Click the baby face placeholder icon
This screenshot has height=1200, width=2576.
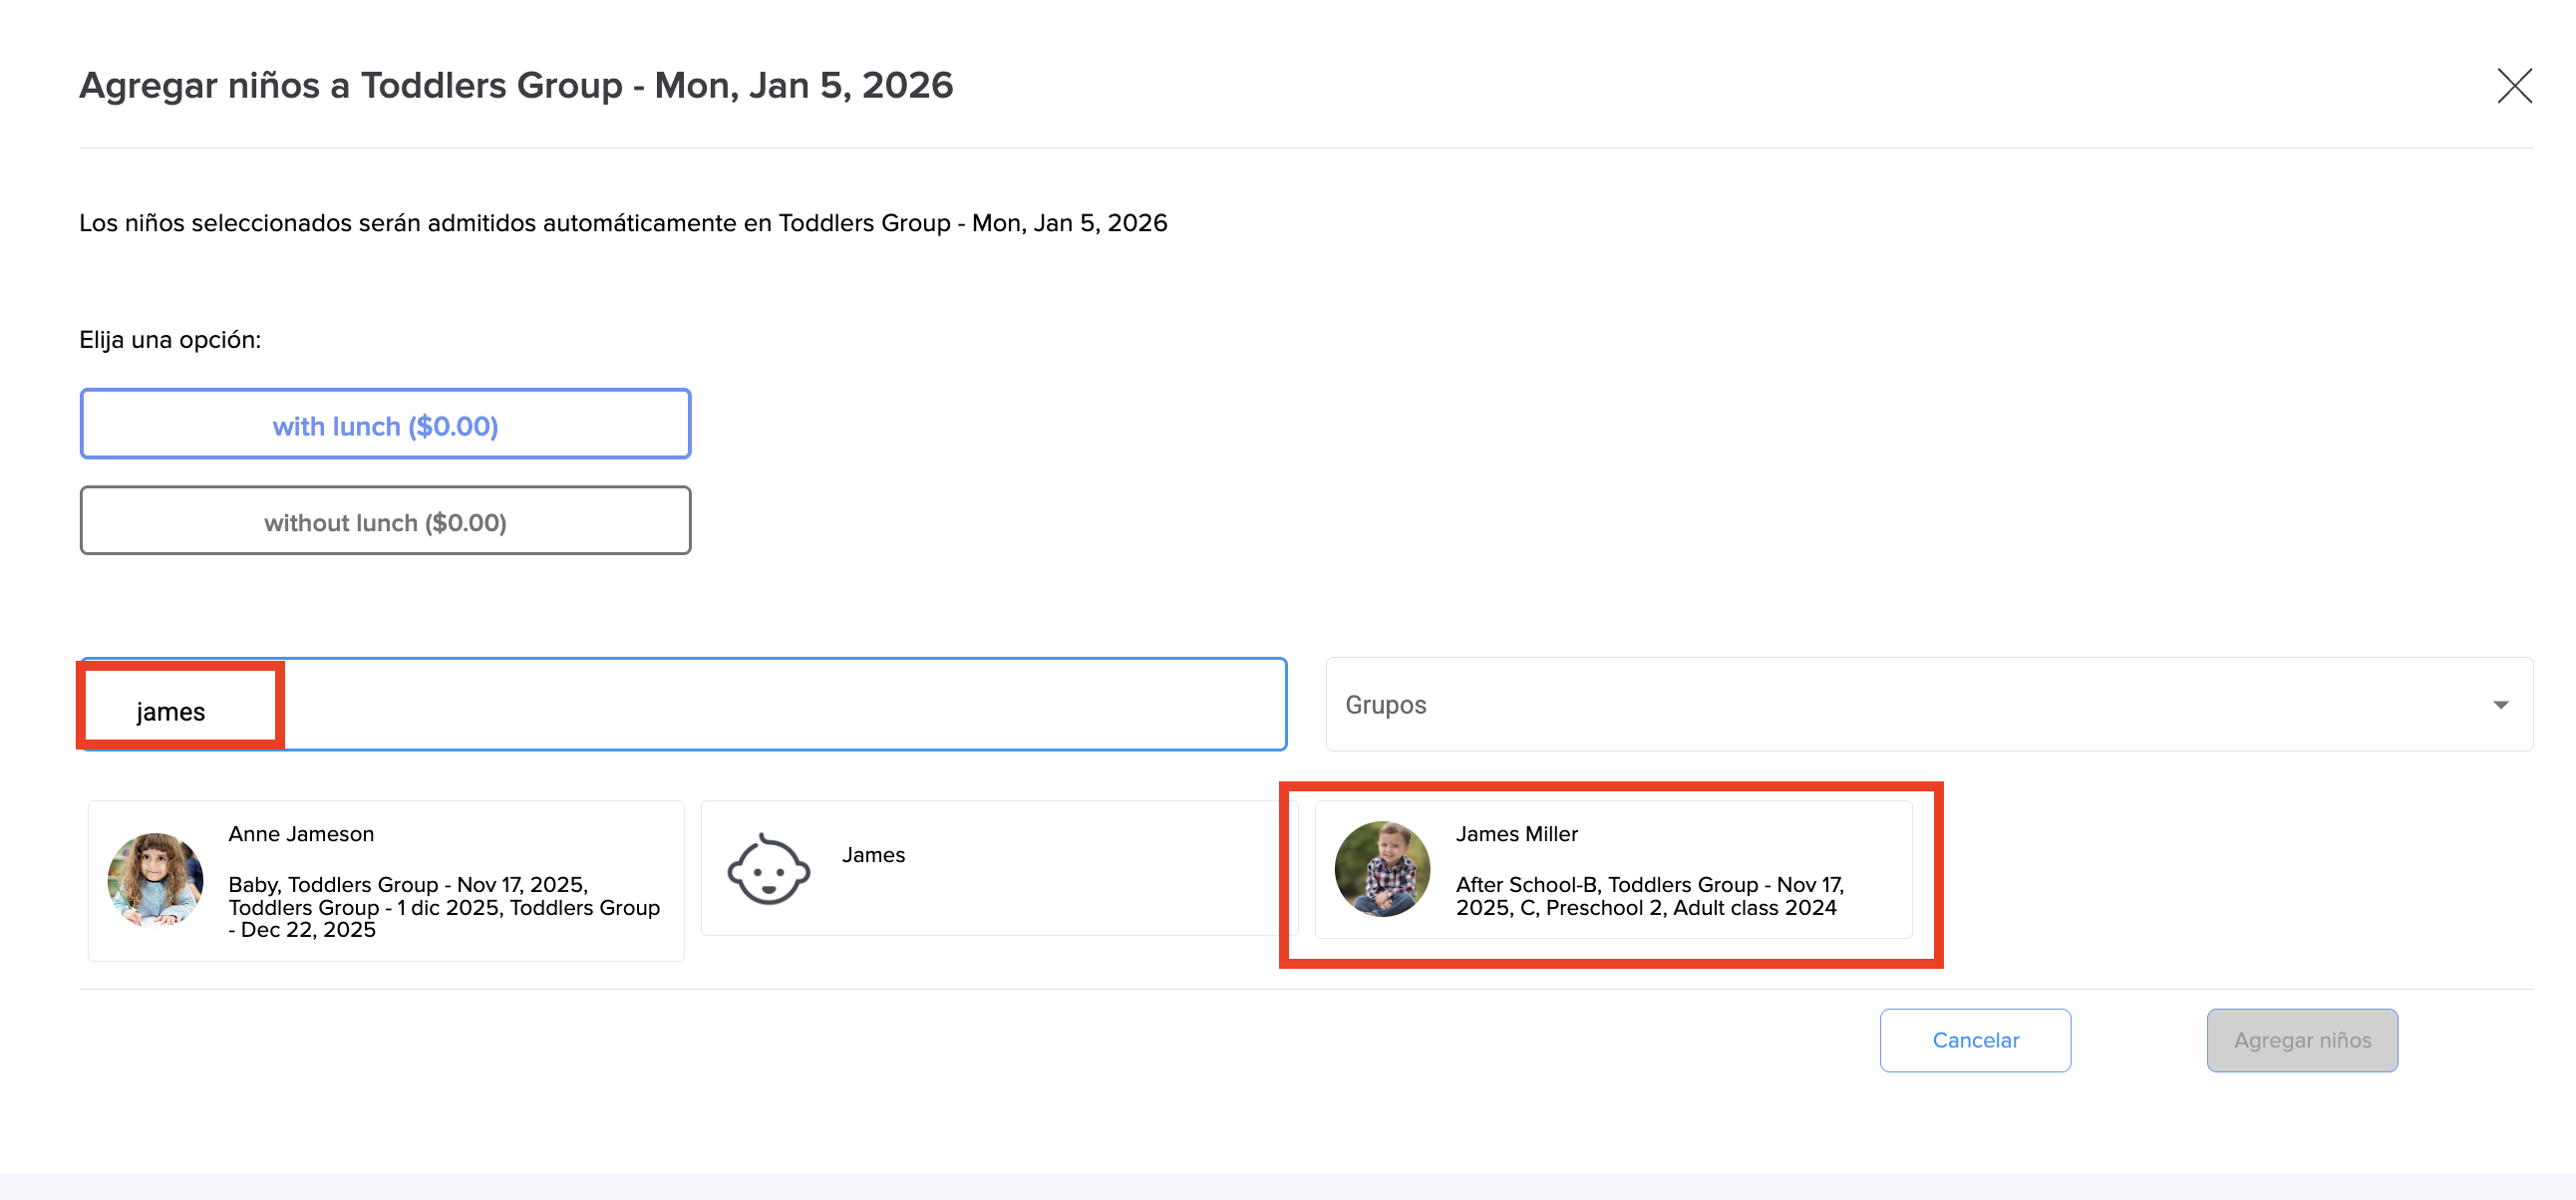click(768, 869)
